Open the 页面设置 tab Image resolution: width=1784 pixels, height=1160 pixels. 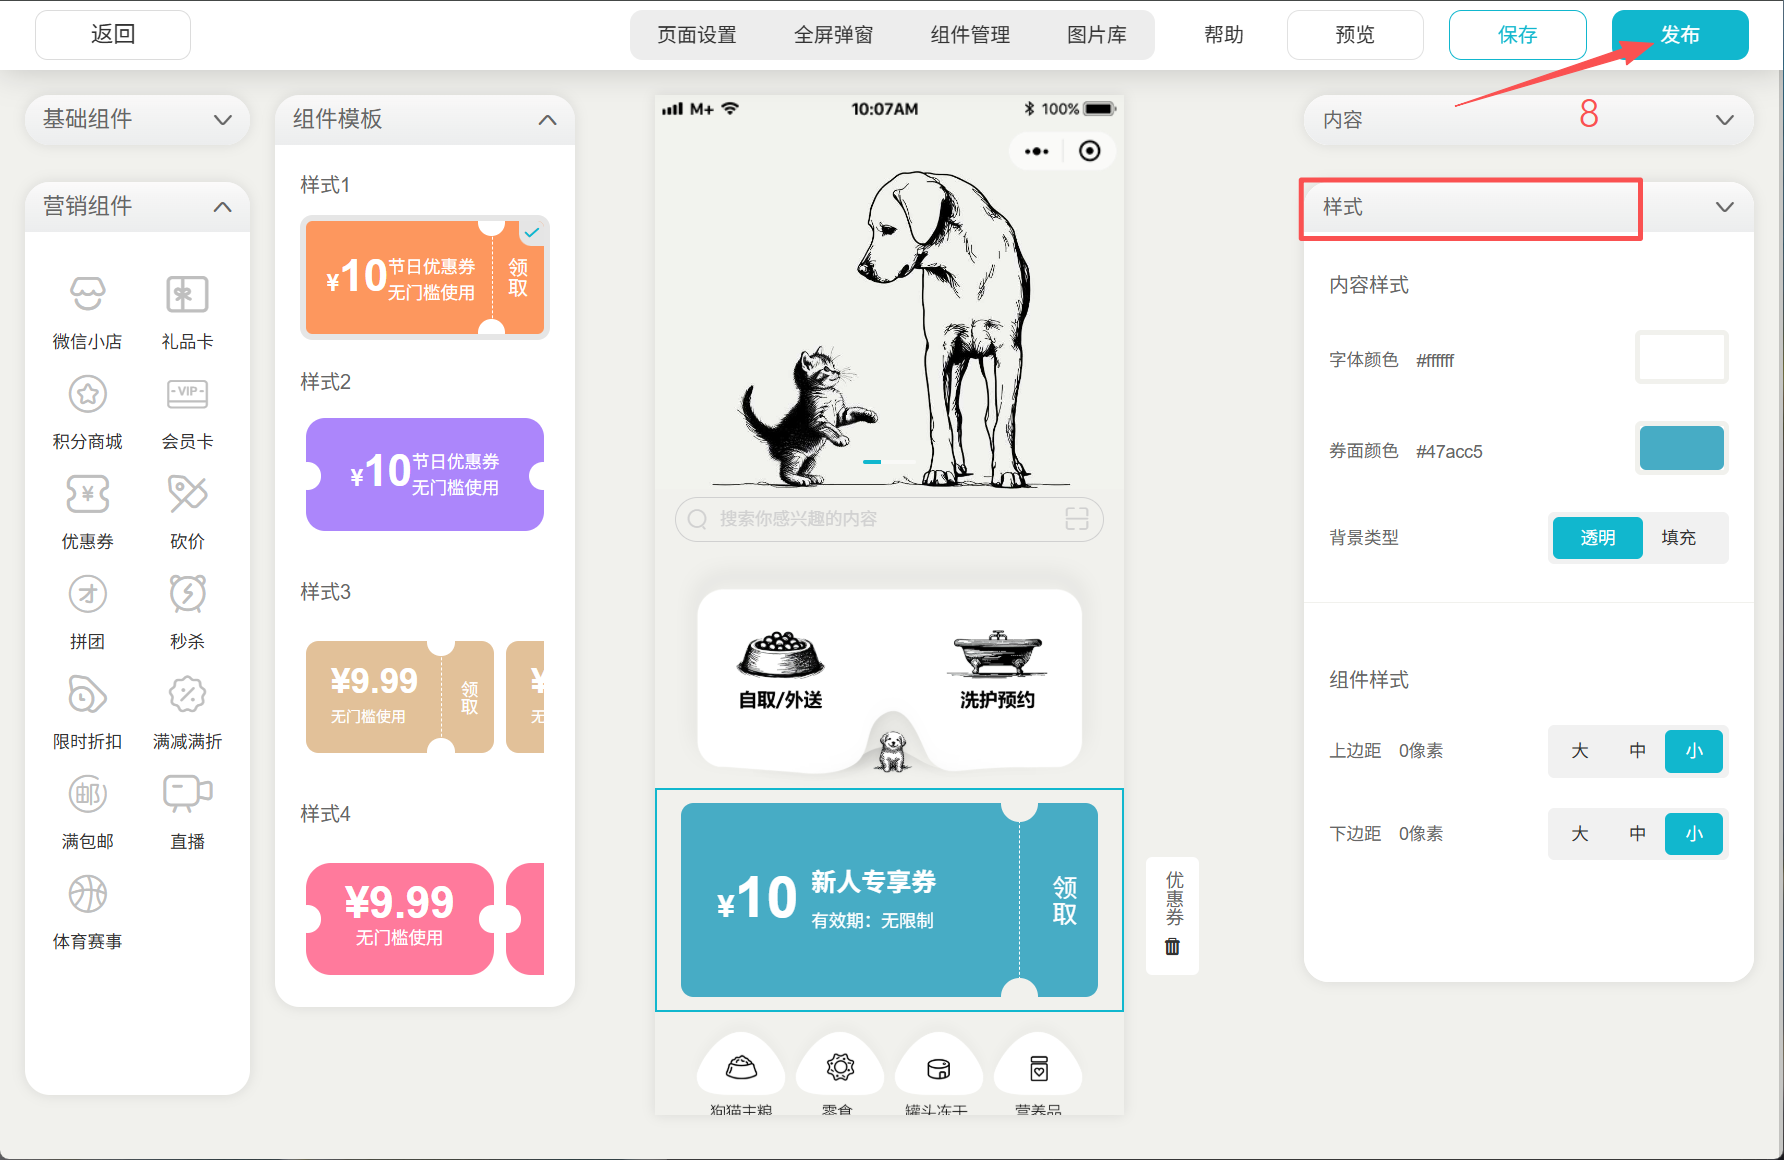click(x=697, y=35)
